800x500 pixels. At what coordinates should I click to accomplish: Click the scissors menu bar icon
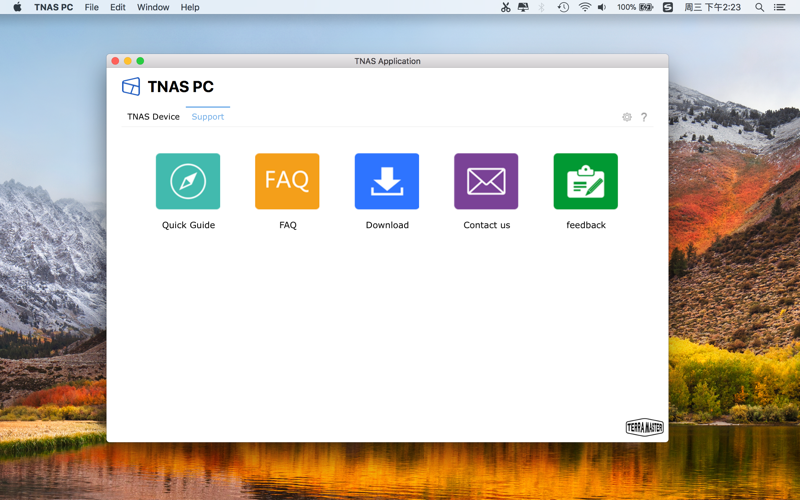pyautogui.click(x=506, y=7)
